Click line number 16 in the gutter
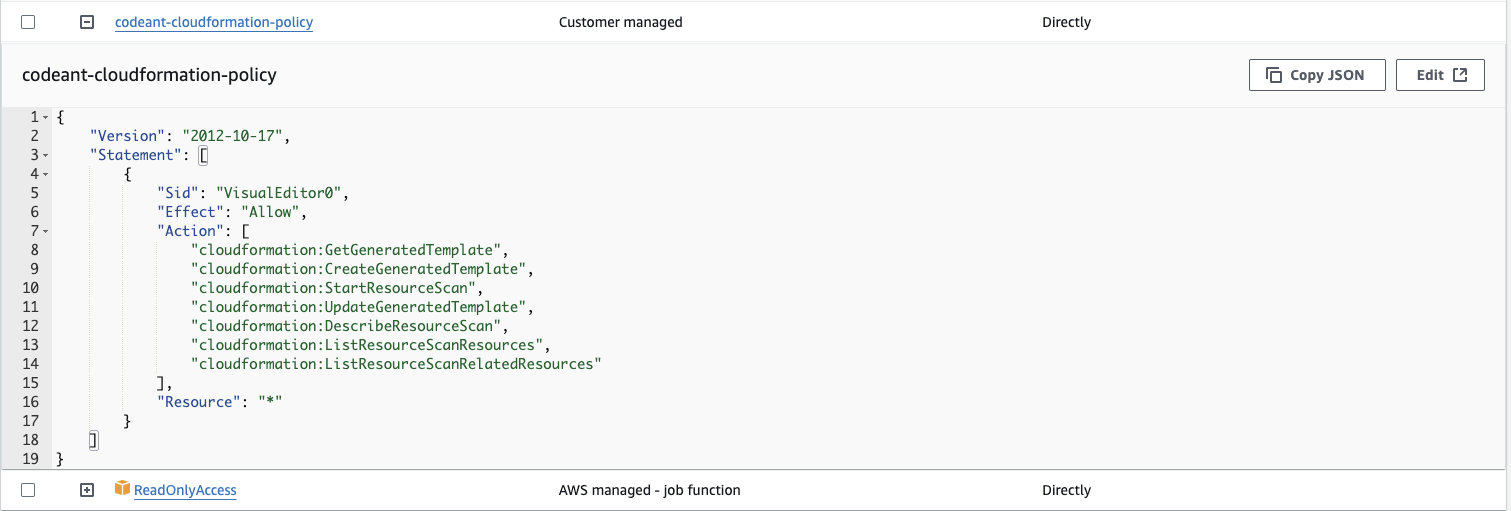 [30, 402]
